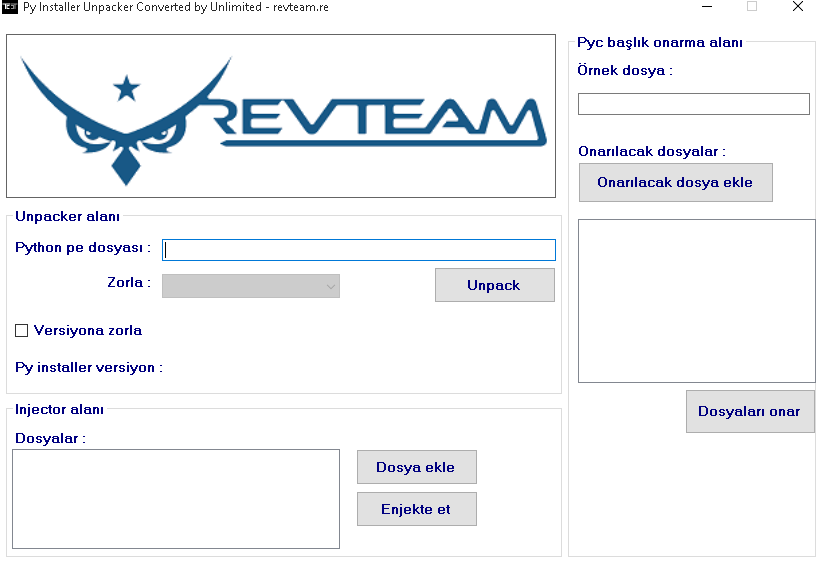The height and width of the screenshot is (574, 816).
Task: Click inside the Onarılacak dosyalar list box
Action: (x=696, y=301)
